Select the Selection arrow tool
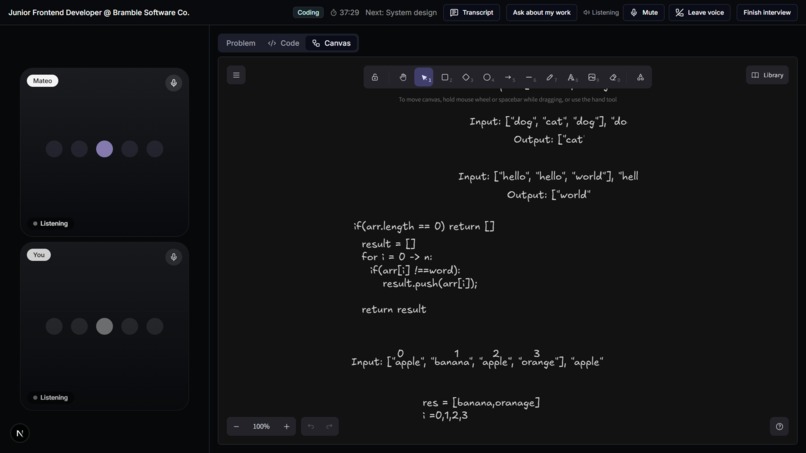The image size is (806, 453). pyautogui.click(x=424, y=77)
